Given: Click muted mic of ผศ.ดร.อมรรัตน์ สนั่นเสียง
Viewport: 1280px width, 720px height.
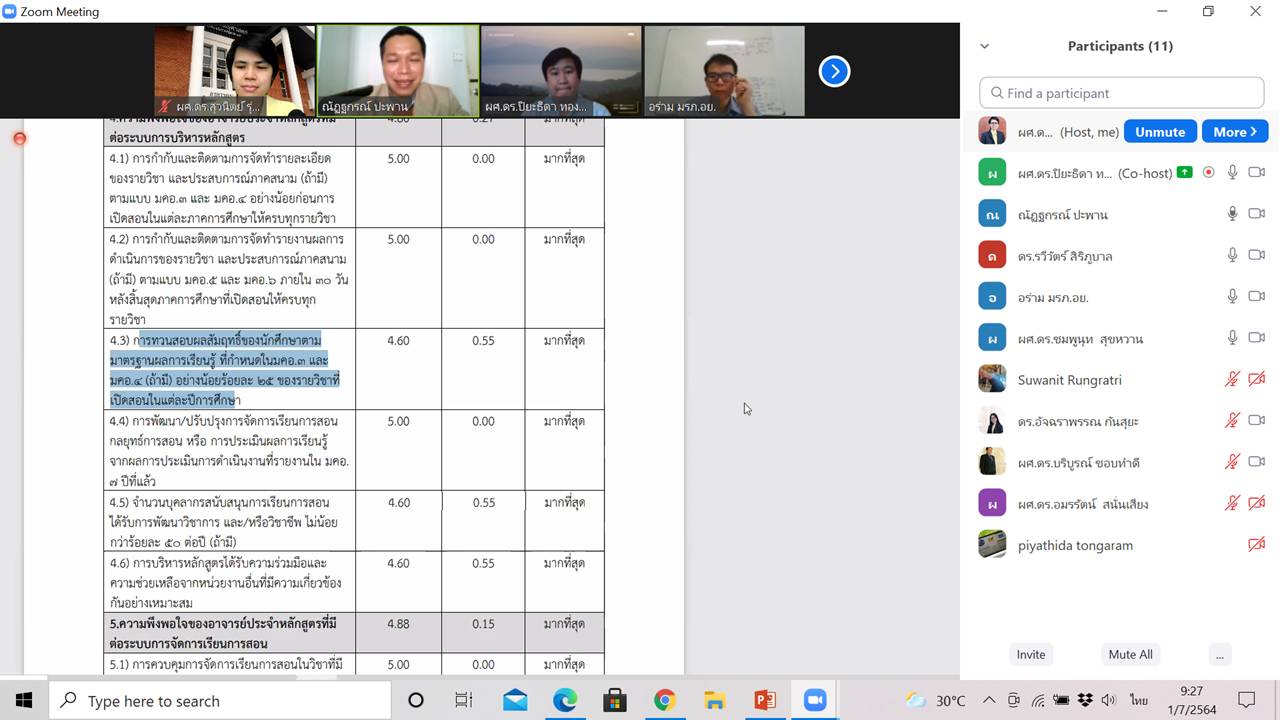Looking at the screenshot, I should [1232, 503].
